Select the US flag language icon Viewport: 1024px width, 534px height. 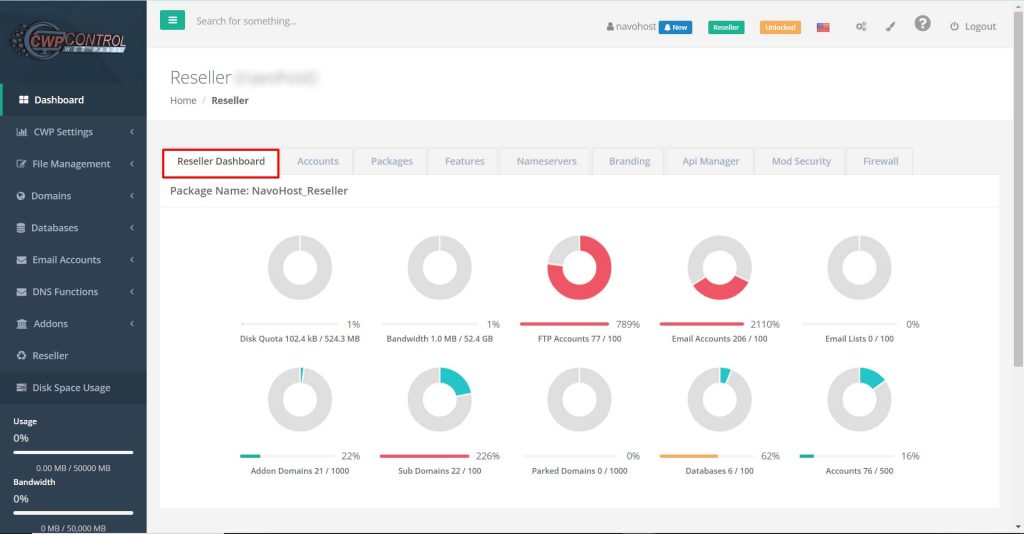(x=823, y=27)
